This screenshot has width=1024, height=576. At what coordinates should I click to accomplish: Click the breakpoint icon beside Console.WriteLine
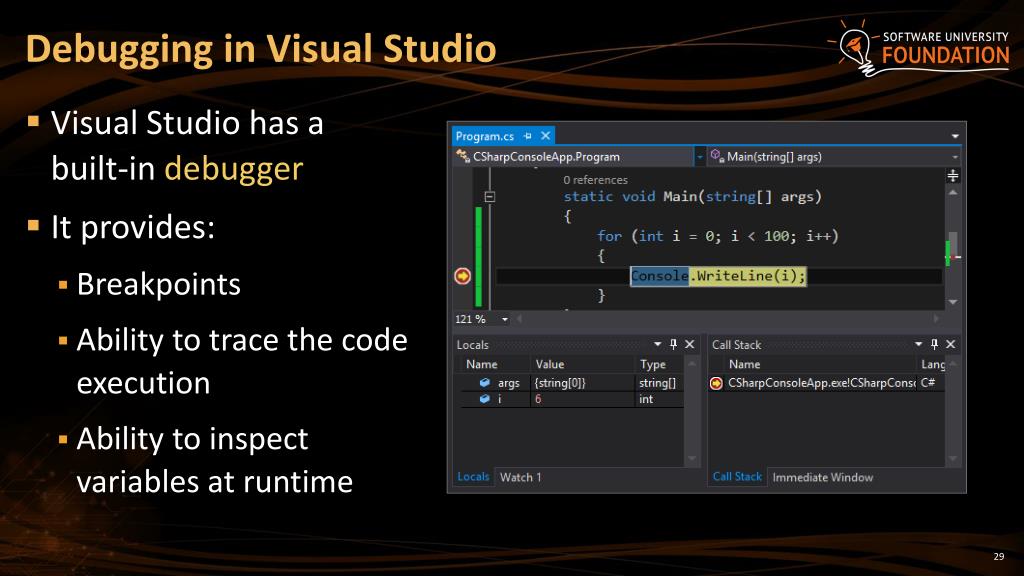462,276
